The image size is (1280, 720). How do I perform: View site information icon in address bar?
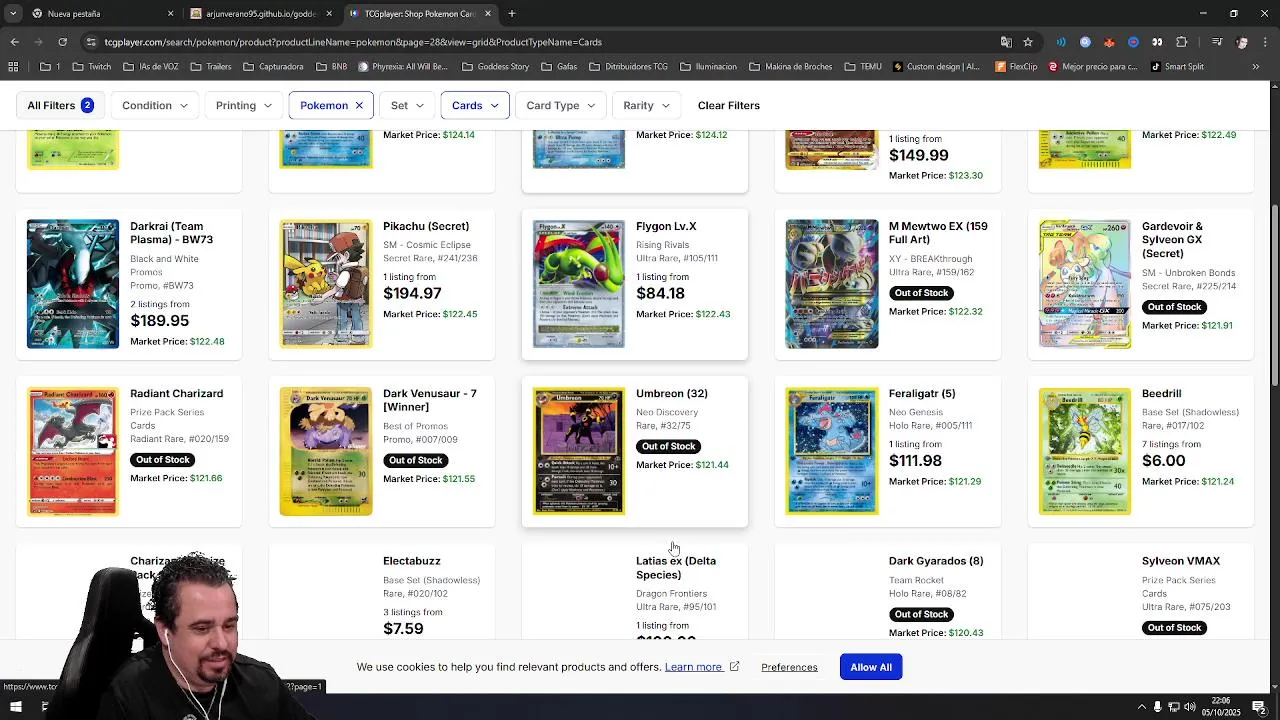tap(91, 42)
